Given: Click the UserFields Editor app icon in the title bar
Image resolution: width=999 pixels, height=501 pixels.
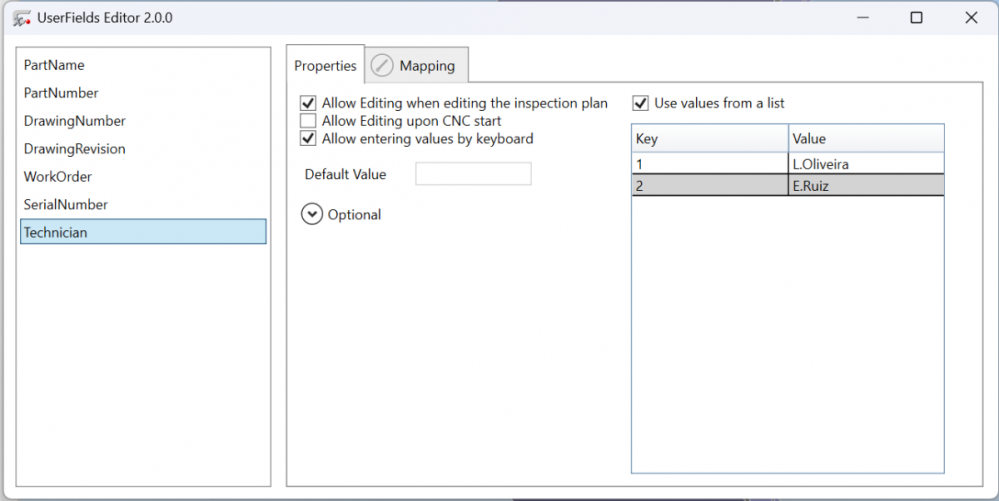Looking at the screenshot, I should tap(22, 18).
